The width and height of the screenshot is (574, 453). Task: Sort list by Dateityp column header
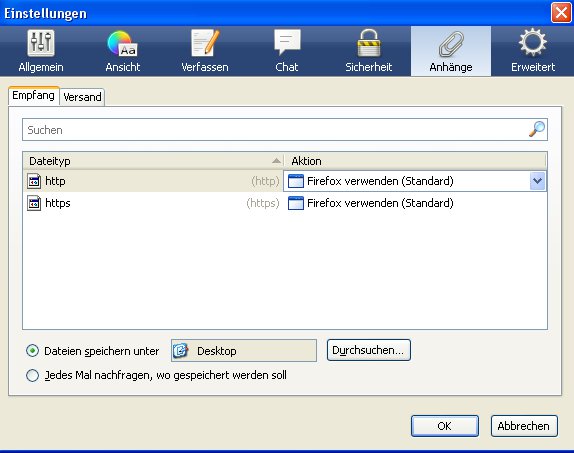153,161
